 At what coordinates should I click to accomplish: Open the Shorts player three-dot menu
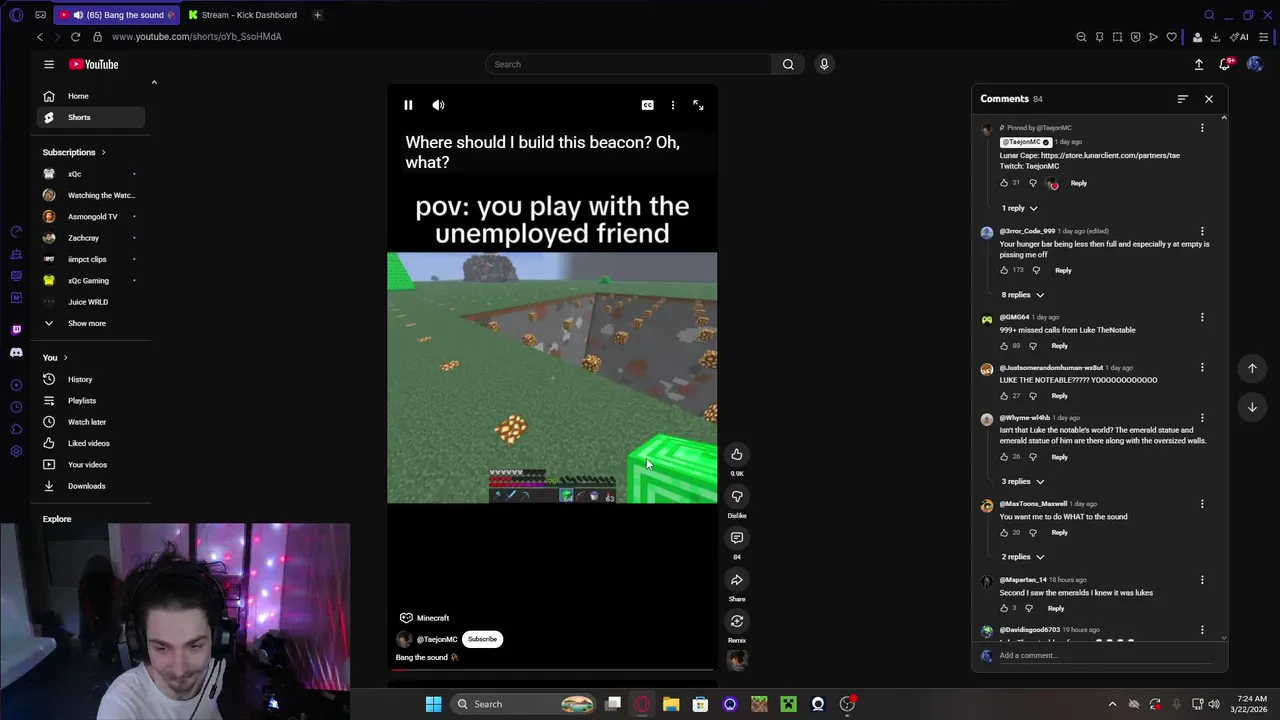[673, 105]
